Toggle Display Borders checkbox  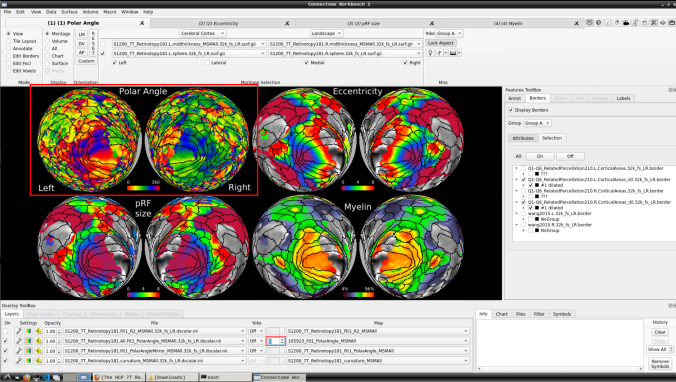[x=511, y=110]
